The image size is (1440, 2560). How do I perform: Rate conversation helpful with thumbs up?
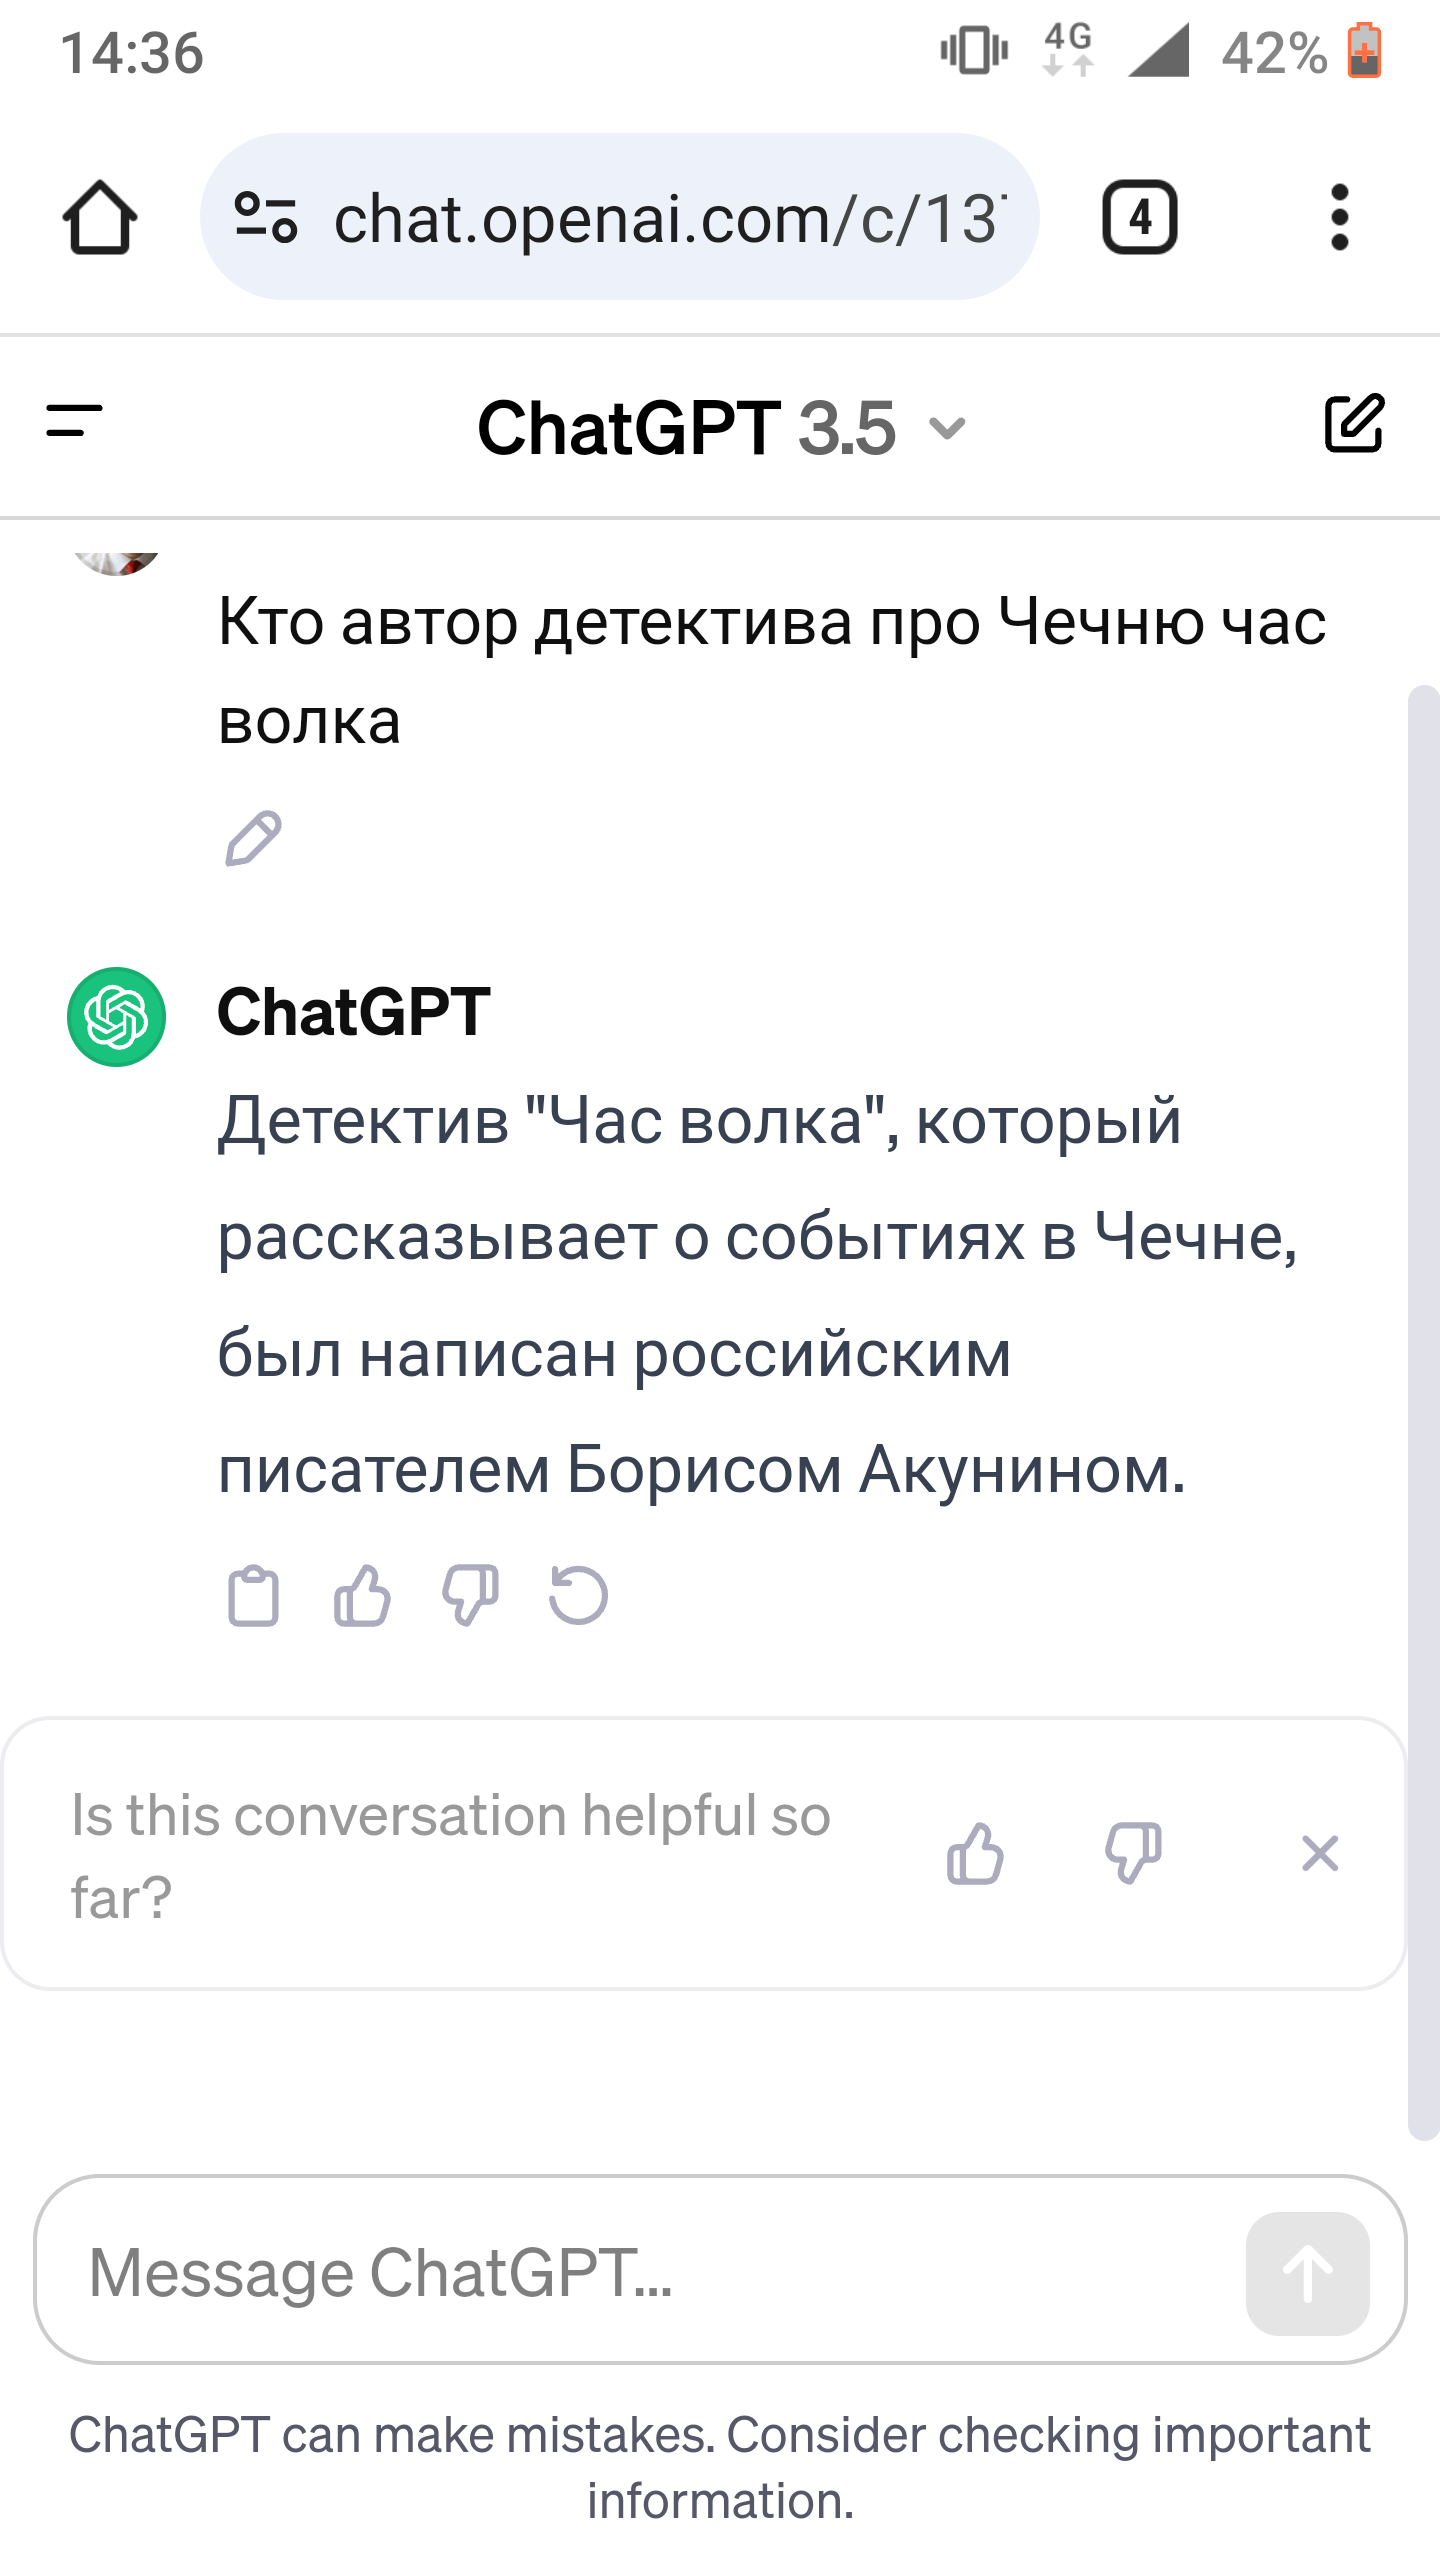(x=975, y=1854)
